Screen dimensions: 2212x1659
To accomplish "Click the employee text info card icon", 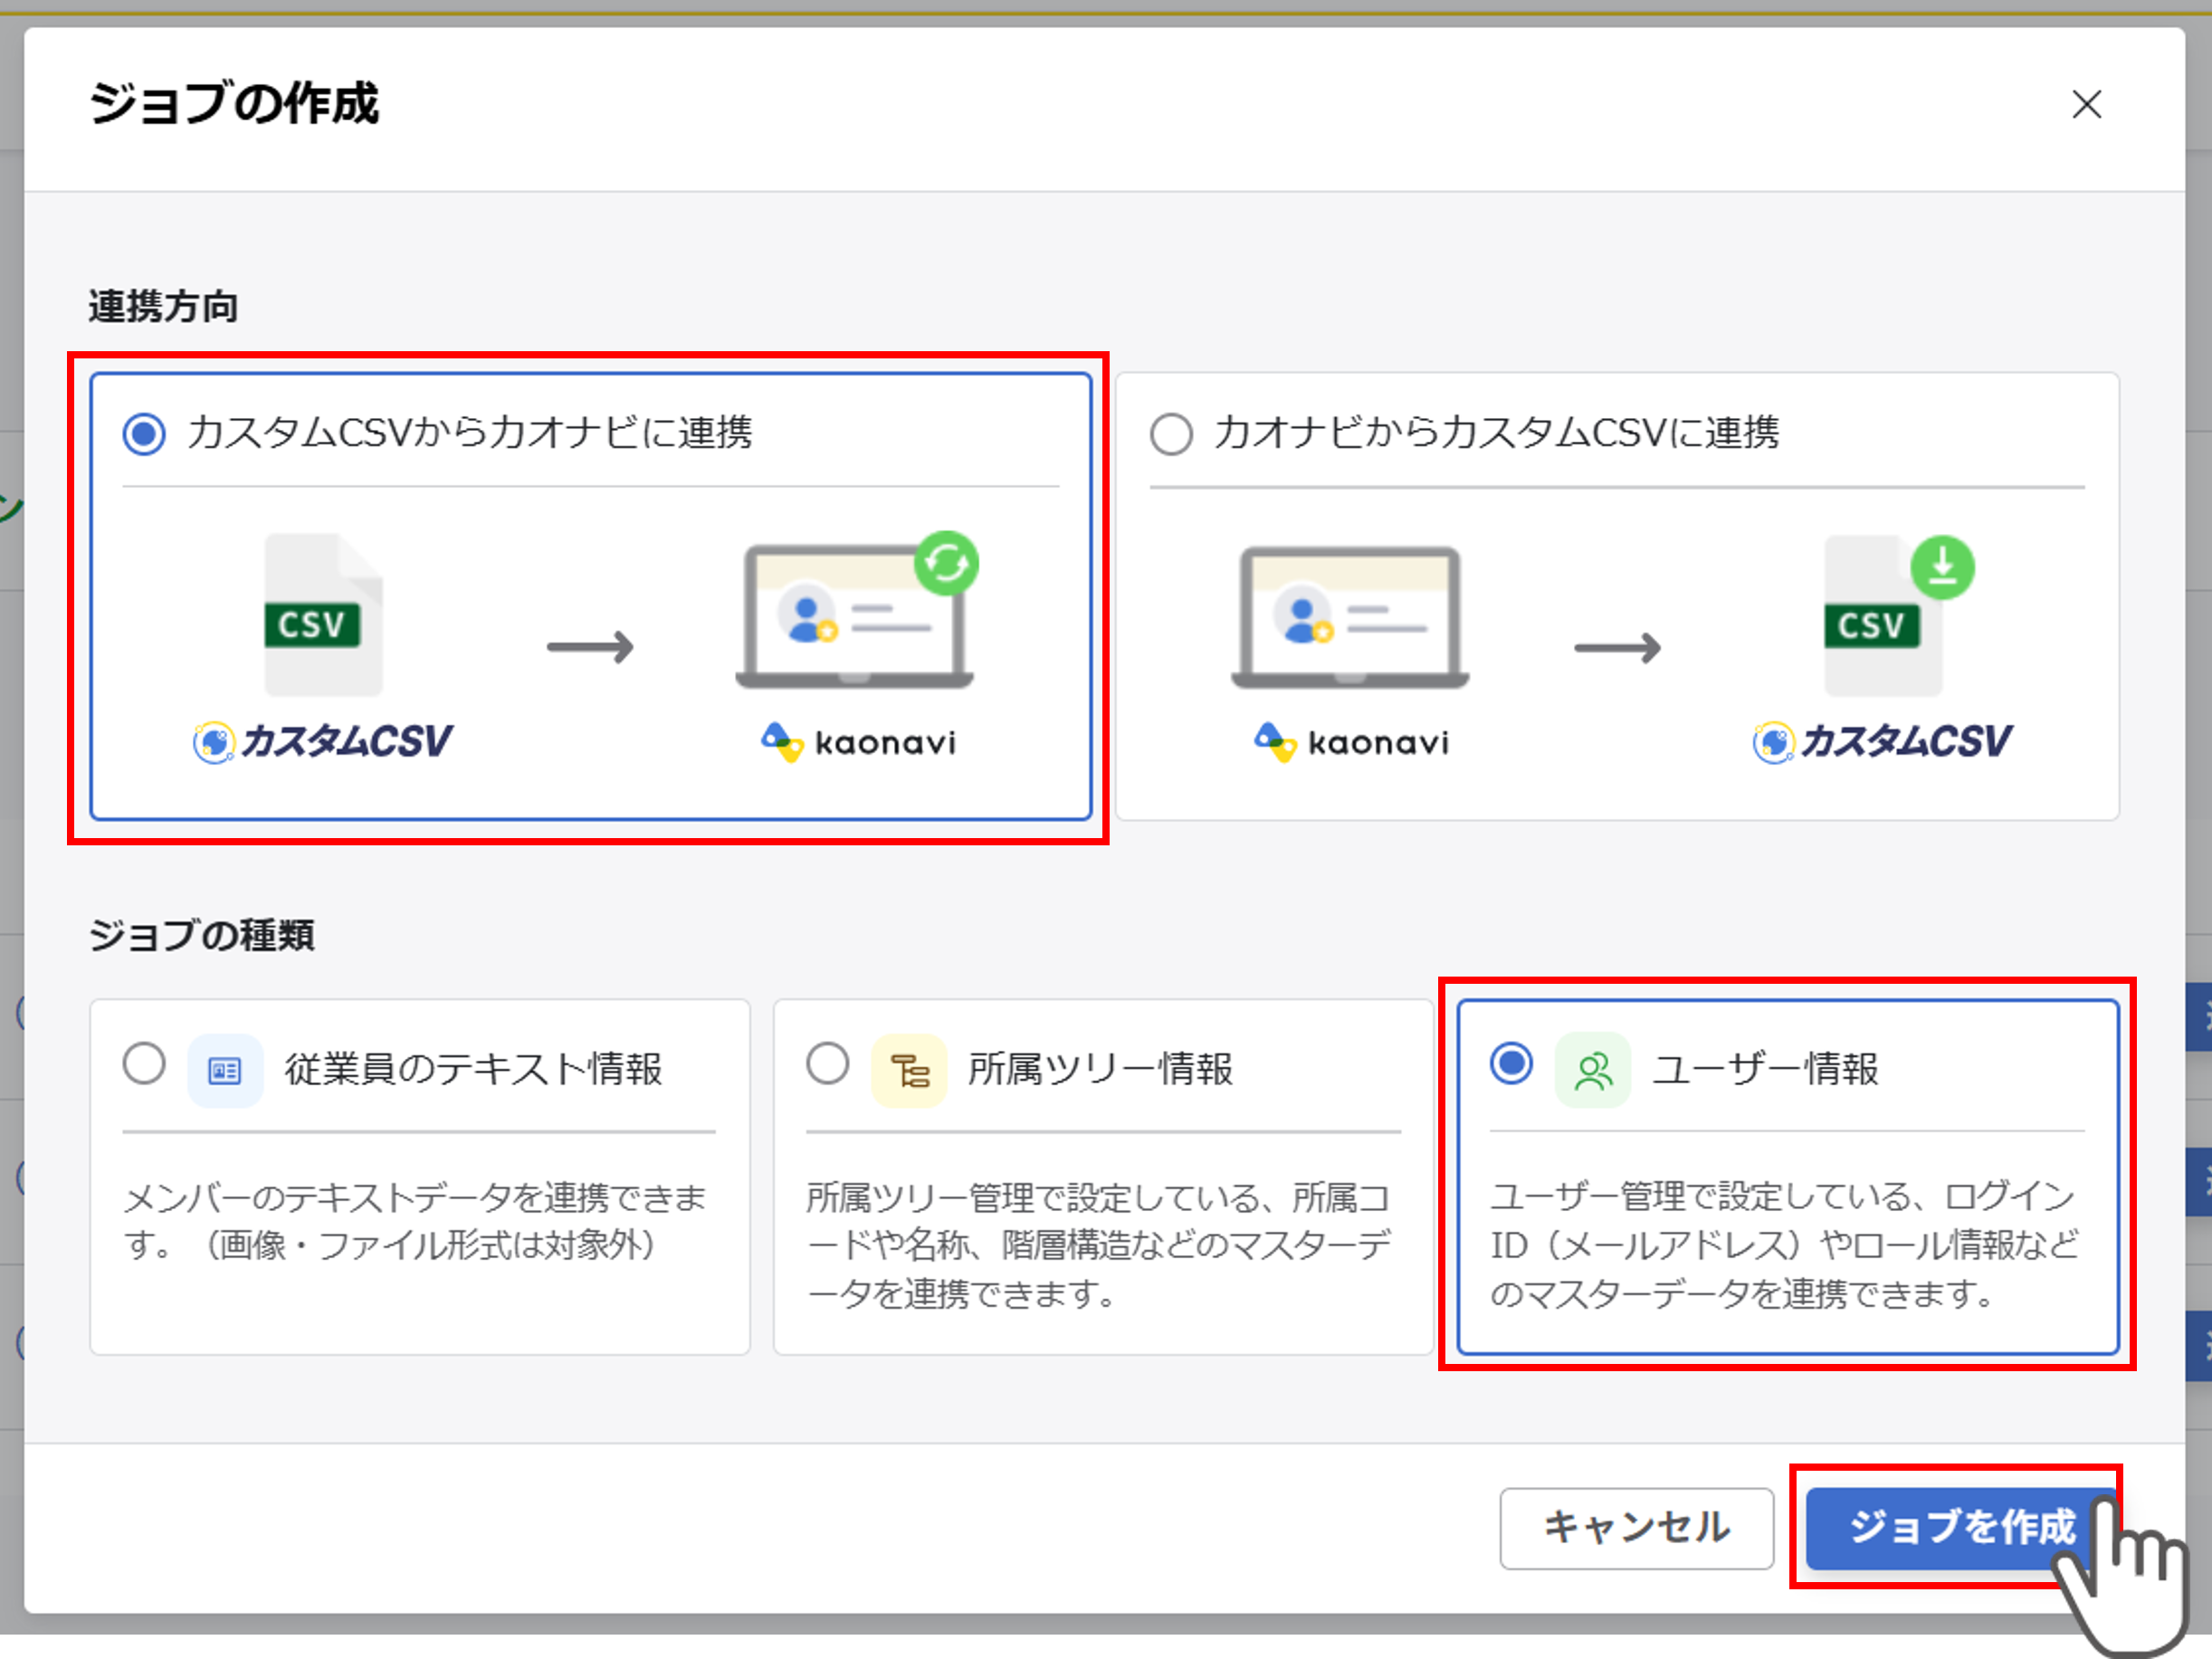I will (225, 1071).
